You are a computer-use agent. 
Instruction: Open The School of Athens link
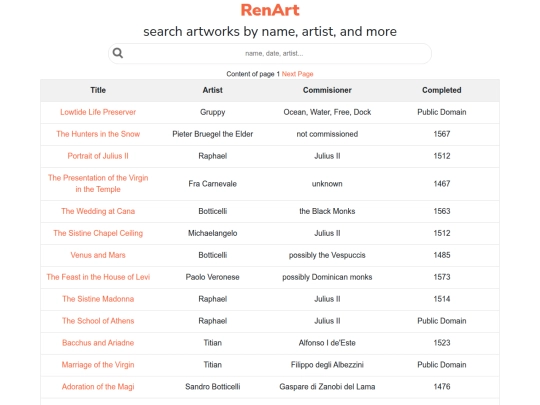pyautogui.click(x=98, y=321)
